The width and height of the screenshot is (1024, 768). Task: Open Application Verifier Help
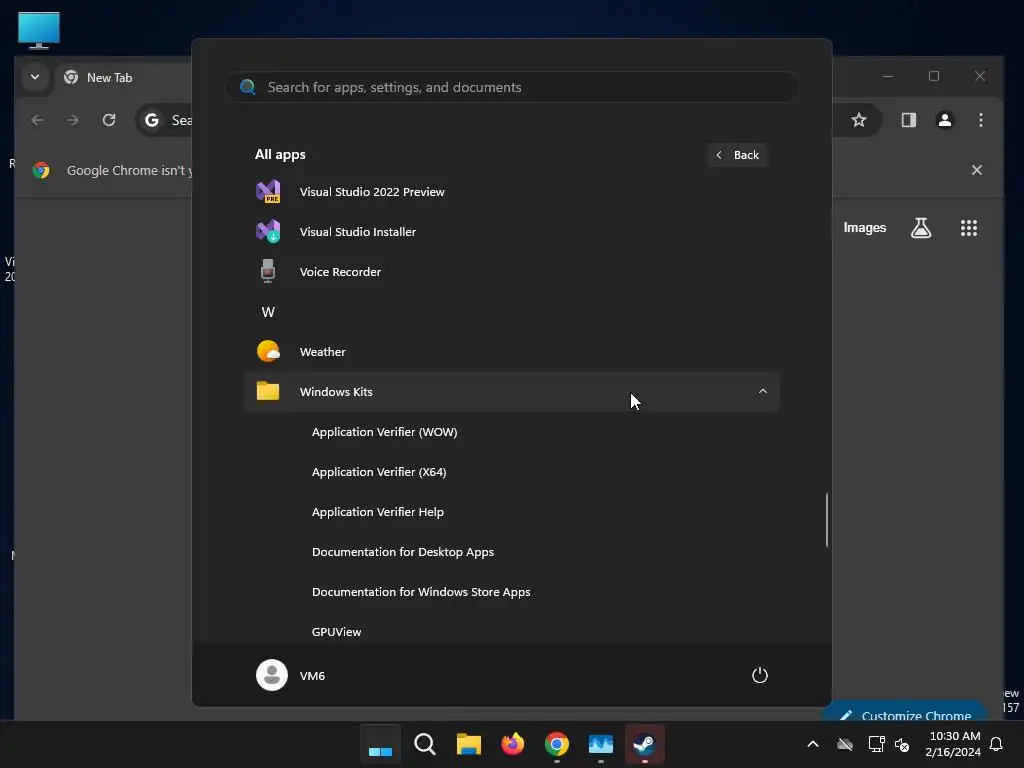377,512
